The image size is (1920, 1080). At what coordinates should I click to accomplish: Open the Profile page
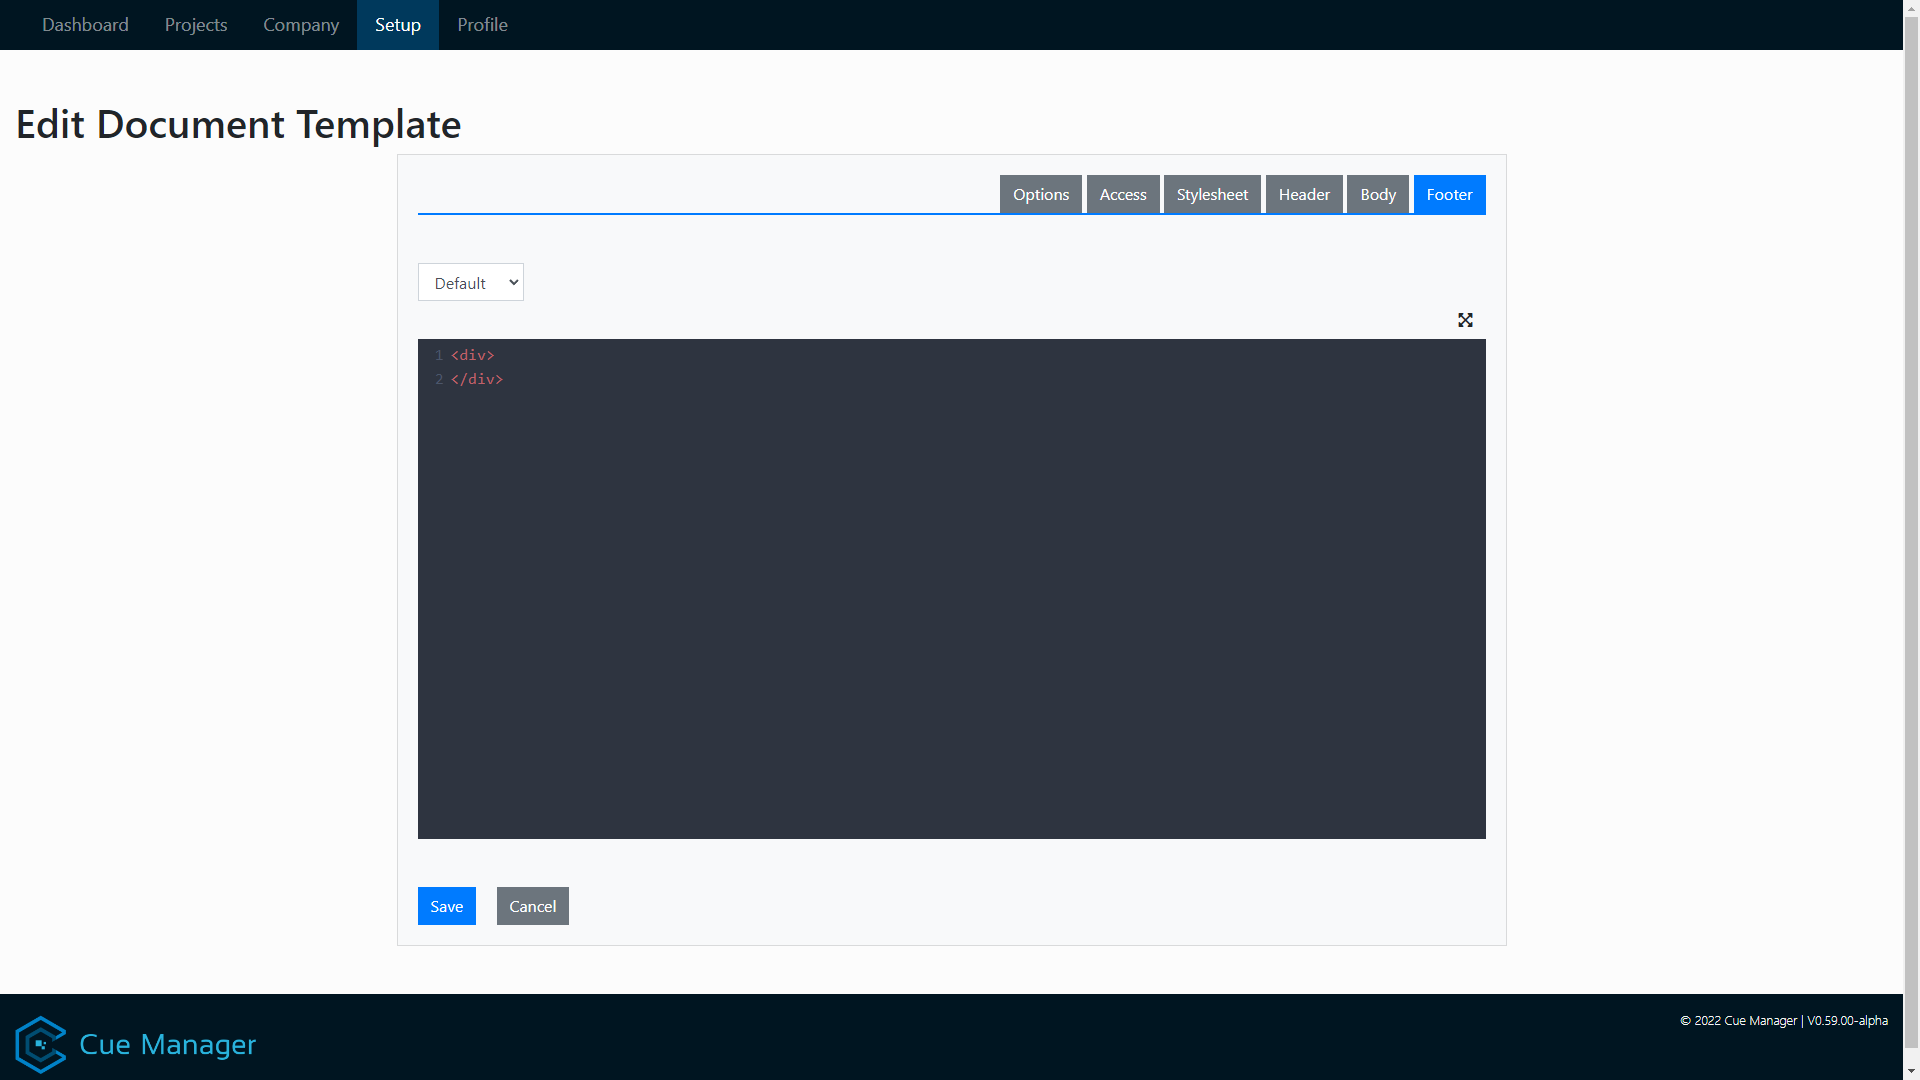(x=482, y=24)
